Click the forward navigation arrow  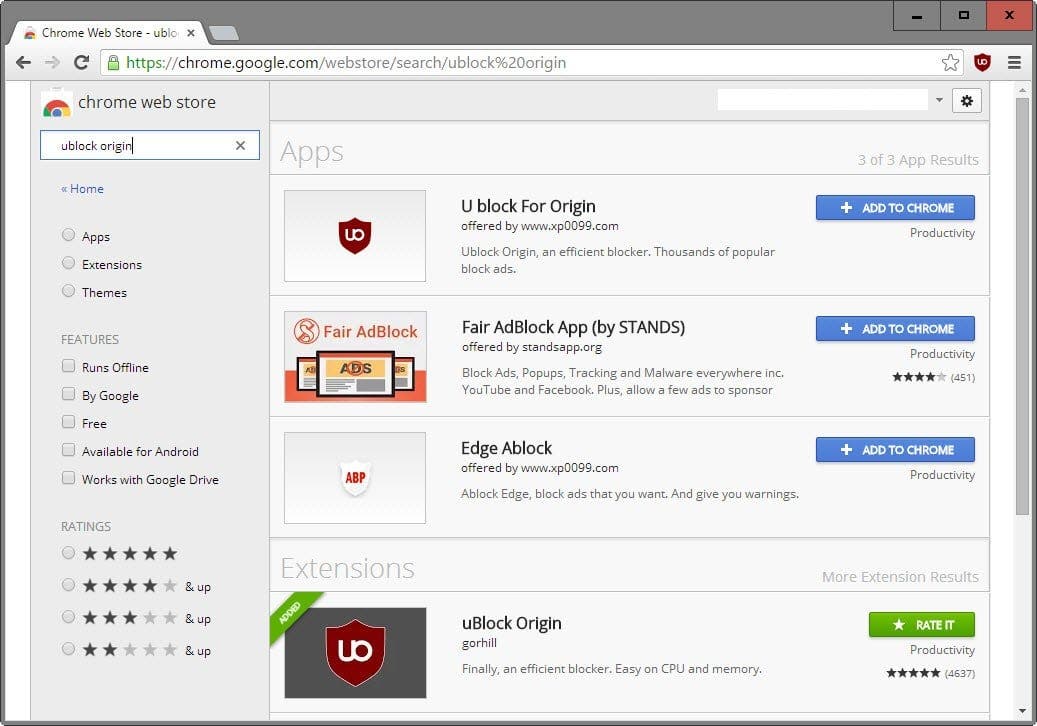[x=53, y=62]
